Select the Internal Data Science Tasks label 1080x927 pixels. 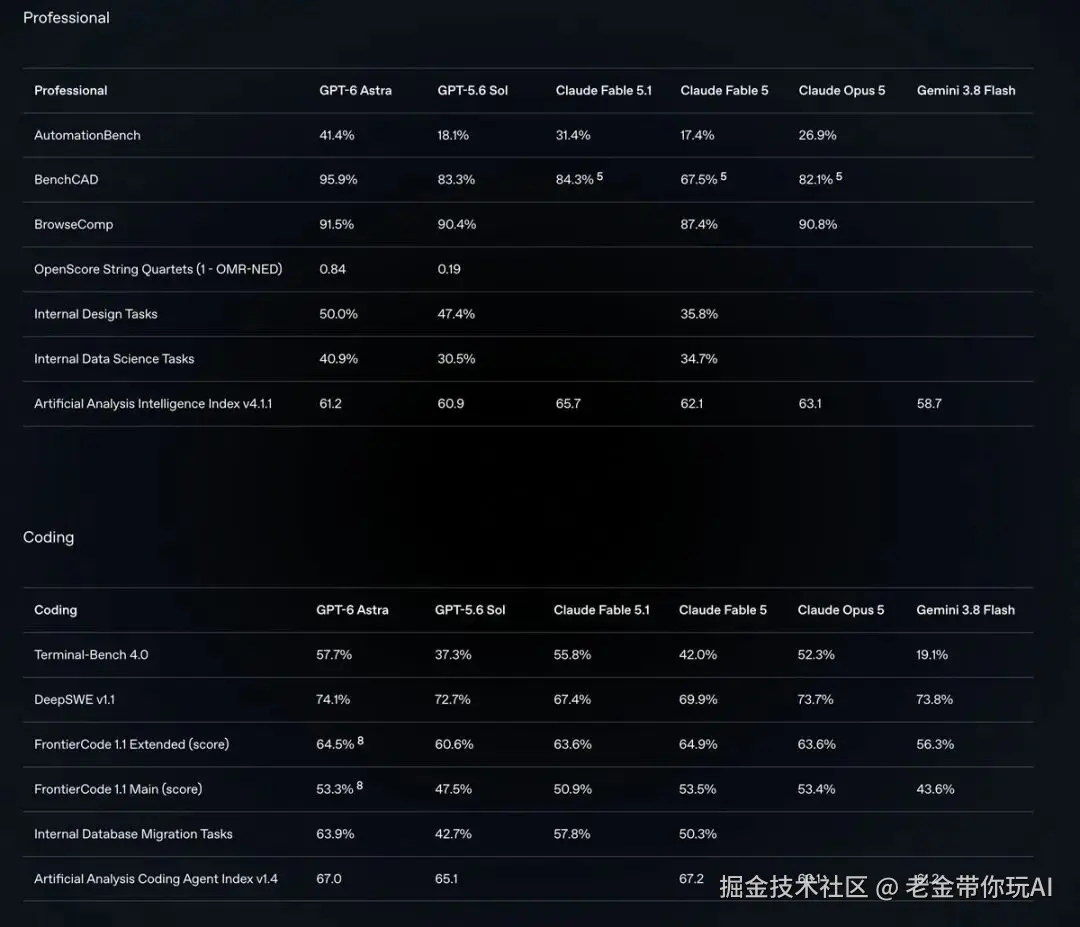point(114,359)
